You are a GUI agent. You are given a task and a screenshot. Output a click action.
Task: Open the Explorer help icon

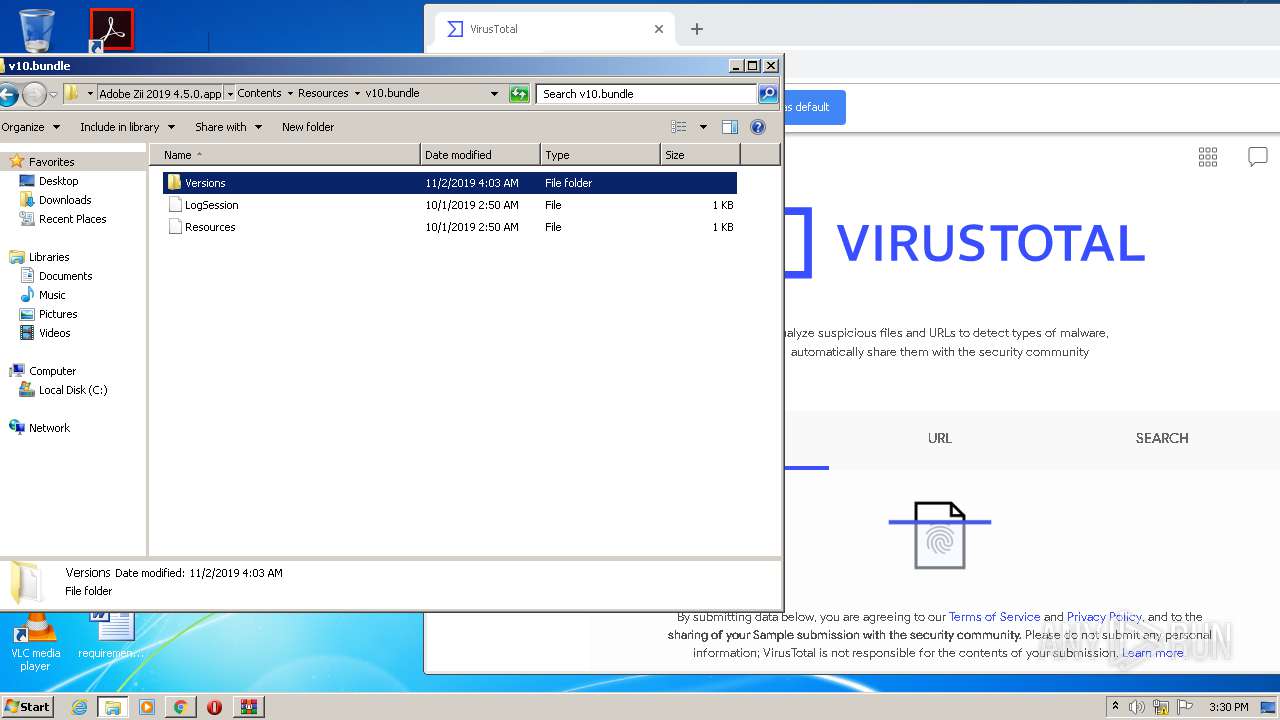point(758,127)
